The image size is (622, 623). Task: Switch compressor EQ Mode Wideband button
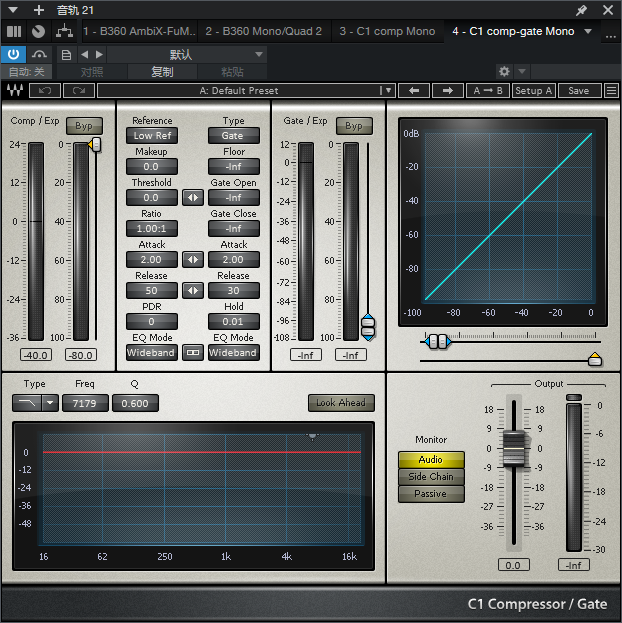pos(152,352)
